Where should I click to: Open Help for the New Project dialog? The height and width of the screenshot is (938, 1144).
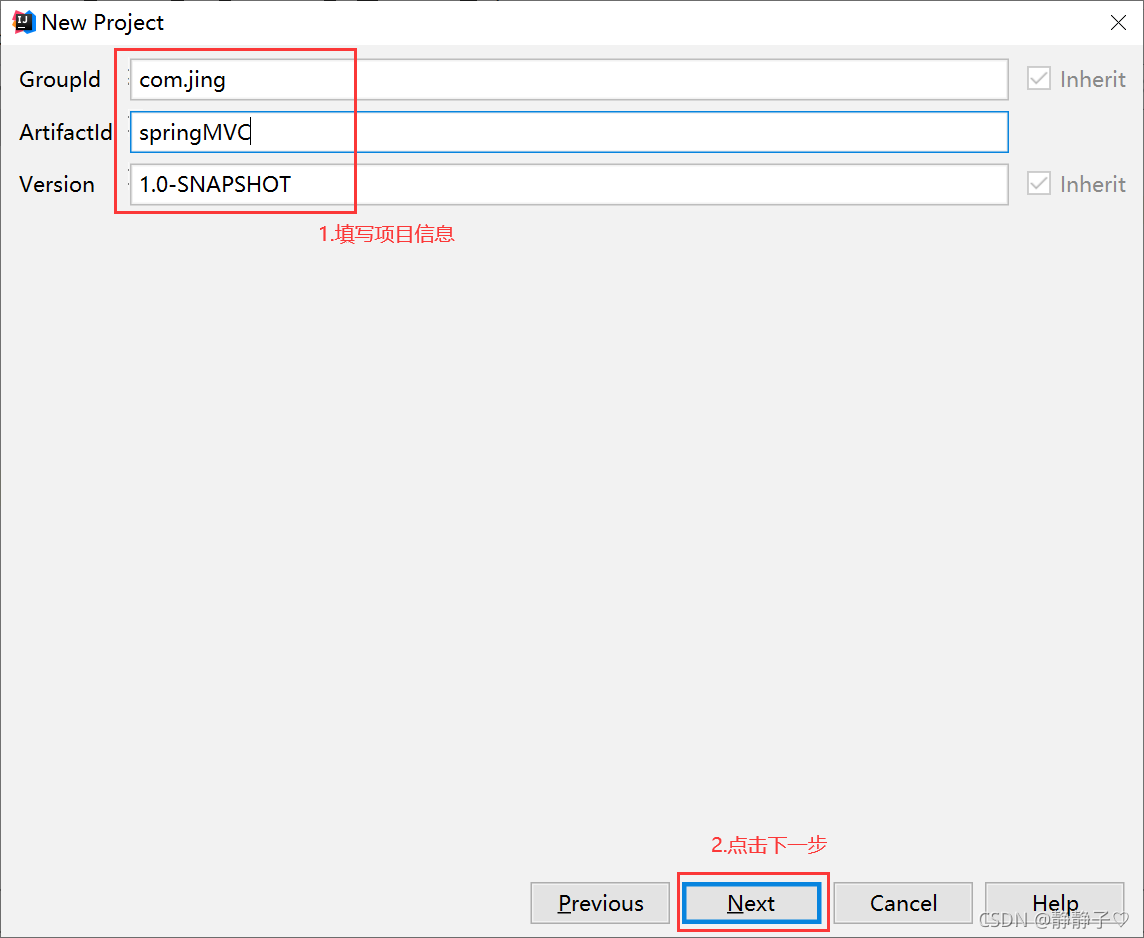click(1054, 903)
